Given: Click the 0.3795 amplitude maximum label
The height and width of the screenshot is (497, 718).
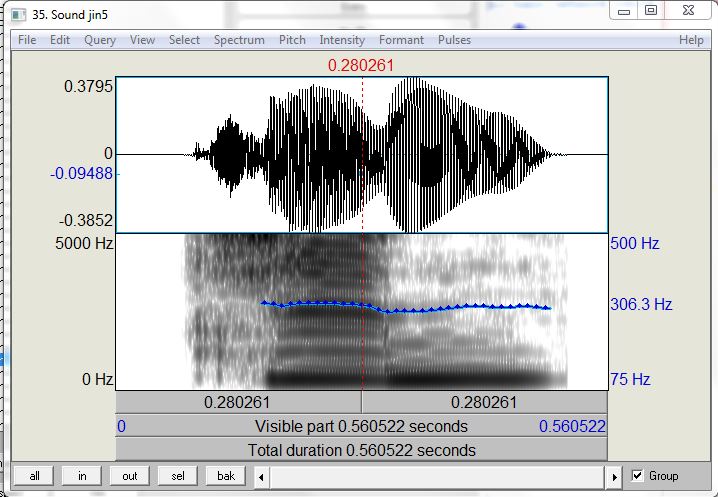Looking at the screenshot, I should coord(88,86).
